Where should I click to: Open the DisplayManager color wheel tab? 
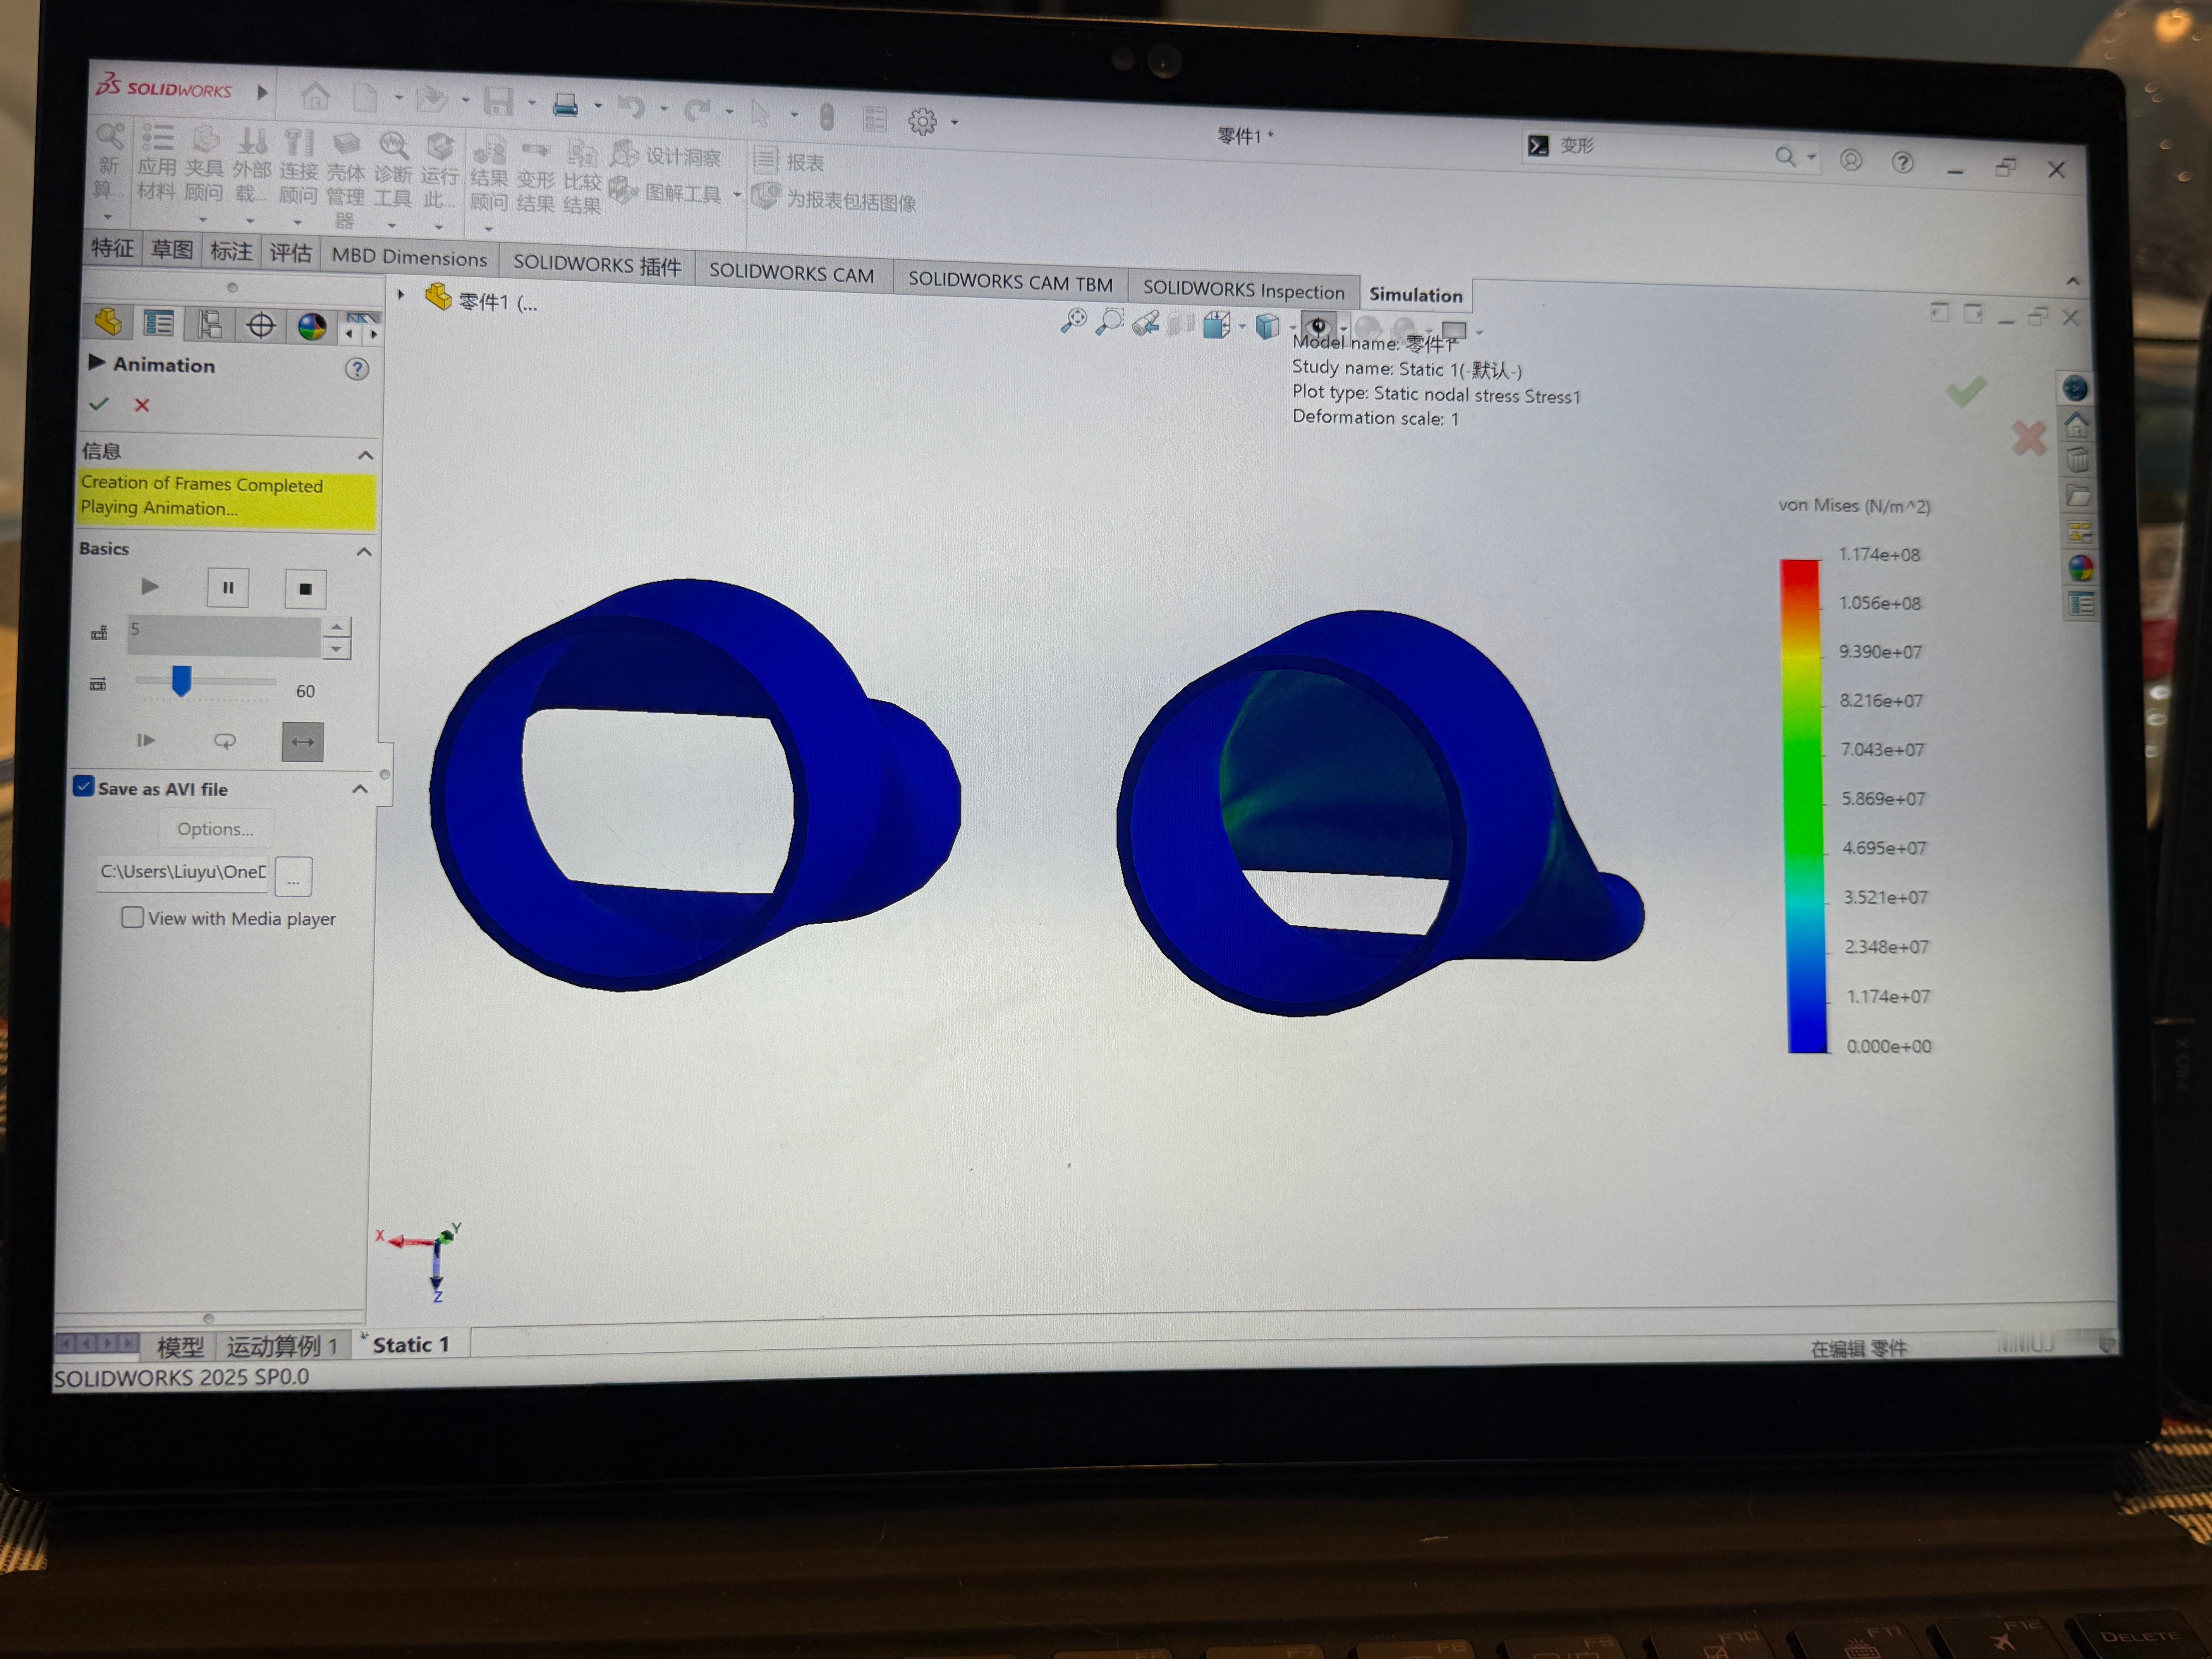coord(312,326)
